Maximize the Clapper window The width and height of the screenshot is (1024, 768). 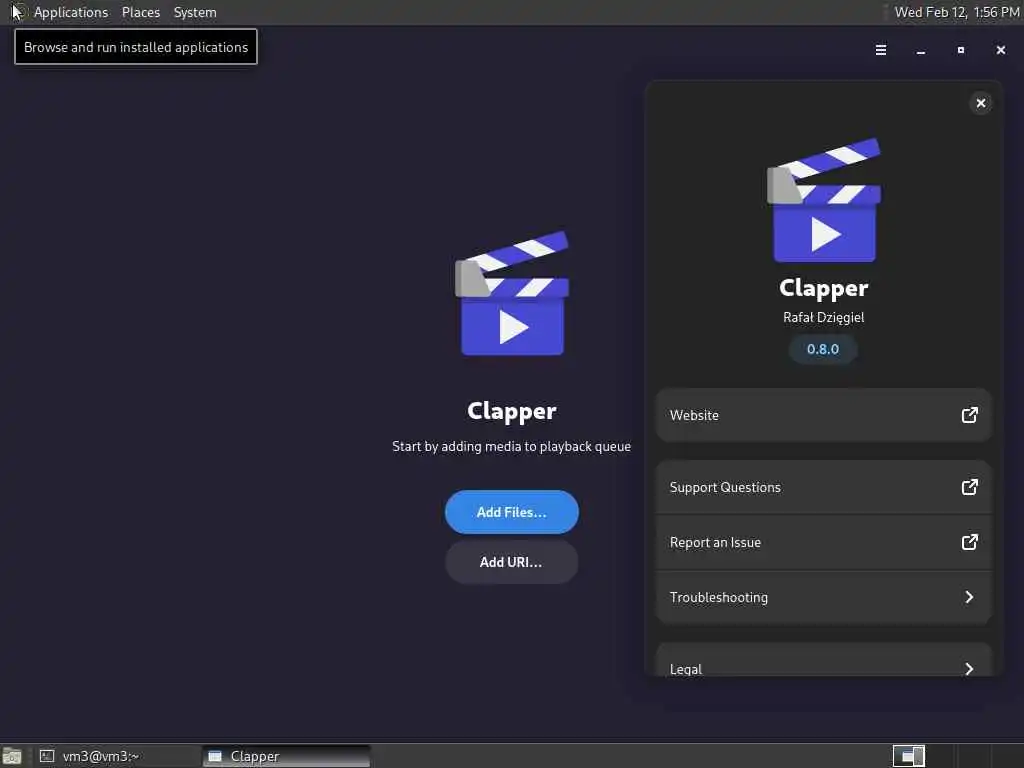pyautogui.click(x=961, y=50)
